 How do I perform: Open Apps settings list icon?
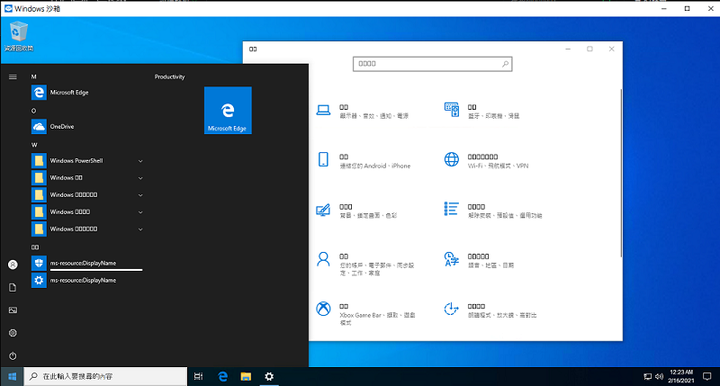451,209
